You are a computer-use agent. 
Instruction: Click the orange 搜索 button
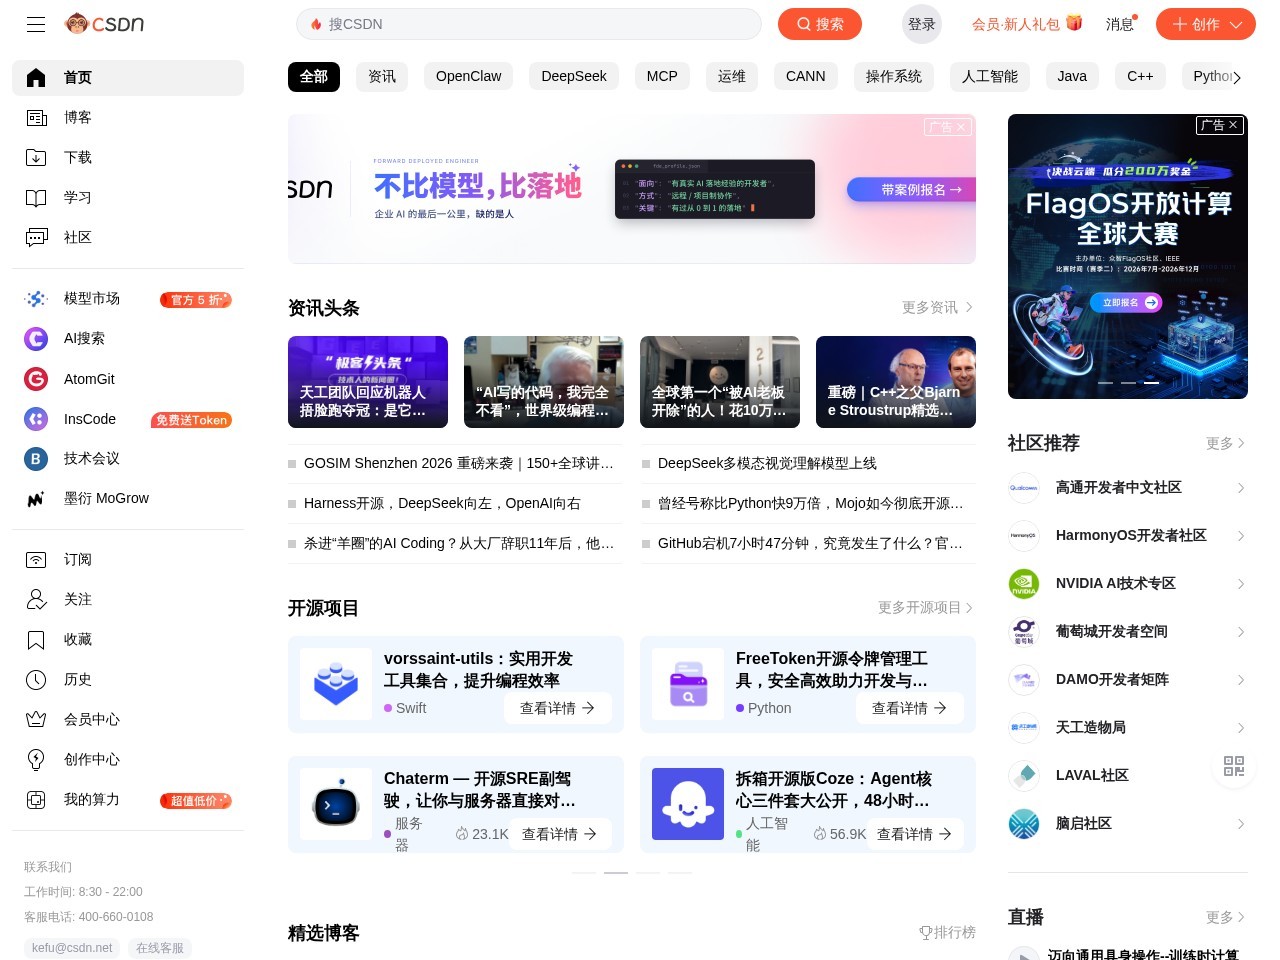click(820, 24)
